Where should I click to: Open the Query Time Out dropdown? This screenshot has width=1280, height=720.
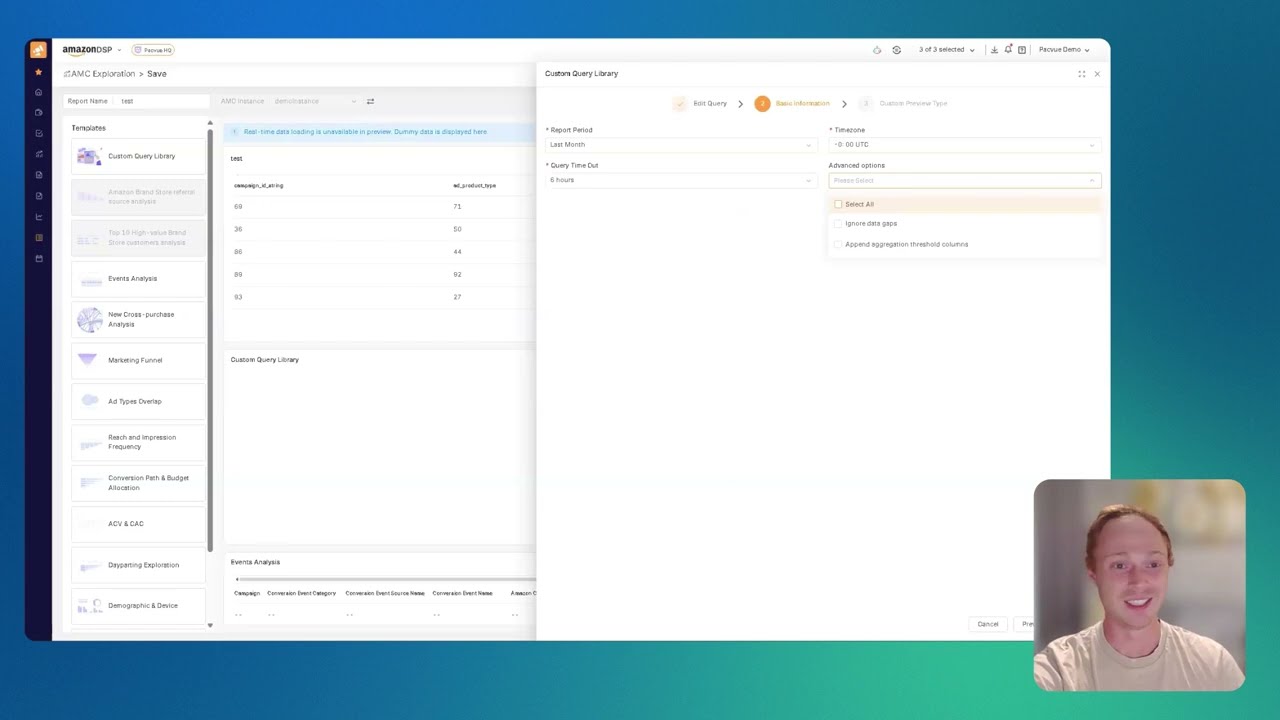[x=680, y=180]
